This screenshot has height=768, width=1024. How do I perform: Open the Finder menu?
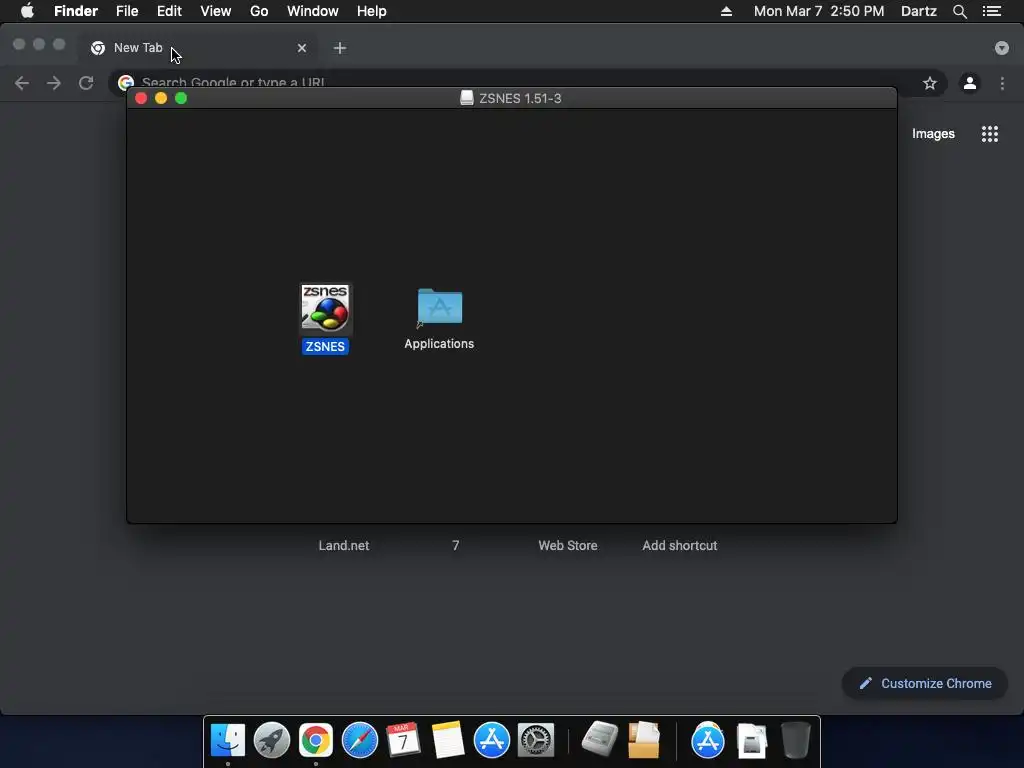pyautogui.click(x=76, y=11)
